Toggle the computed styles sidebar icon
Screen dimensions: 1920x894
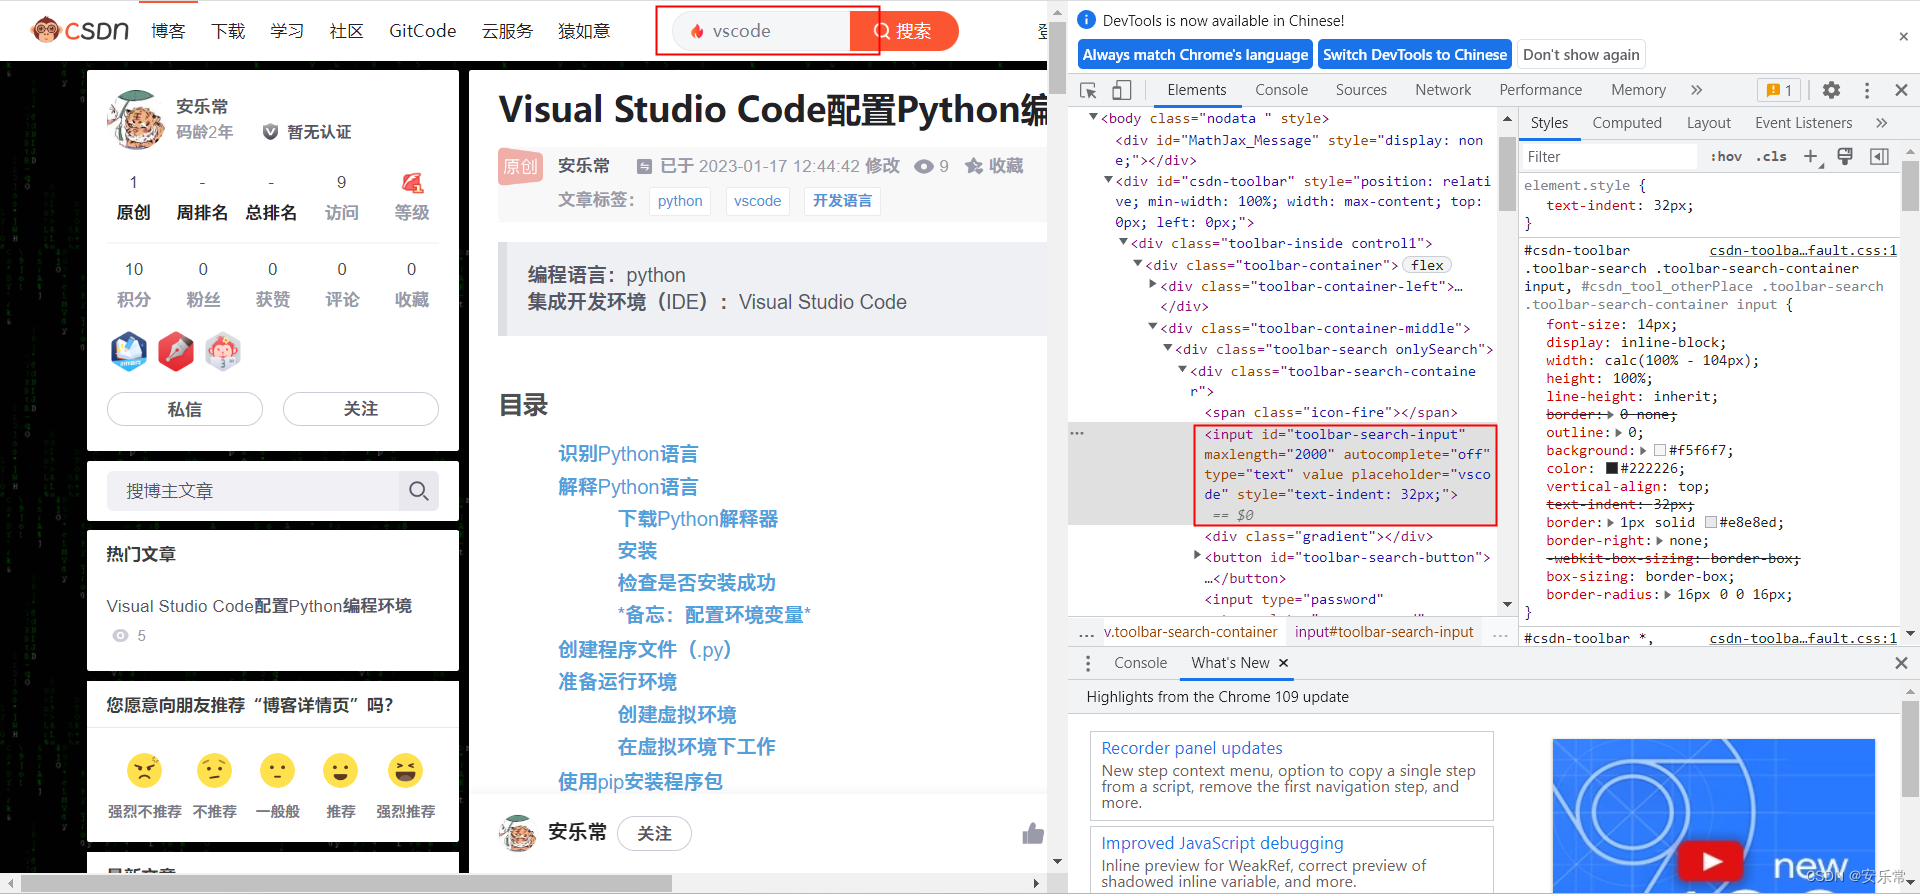click(1879, 156)
